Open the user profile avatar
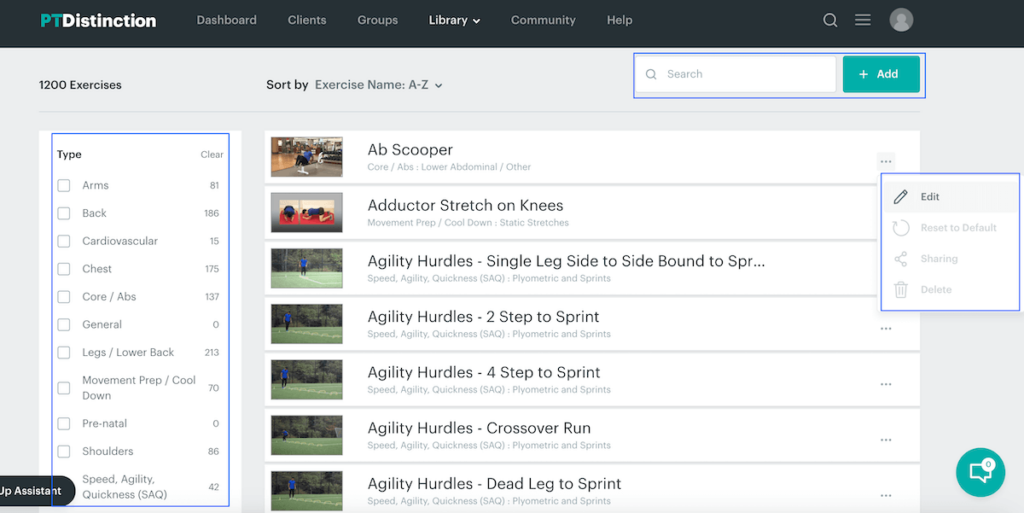The width and height of the screenshot is (1024, 513). point(901,20)
